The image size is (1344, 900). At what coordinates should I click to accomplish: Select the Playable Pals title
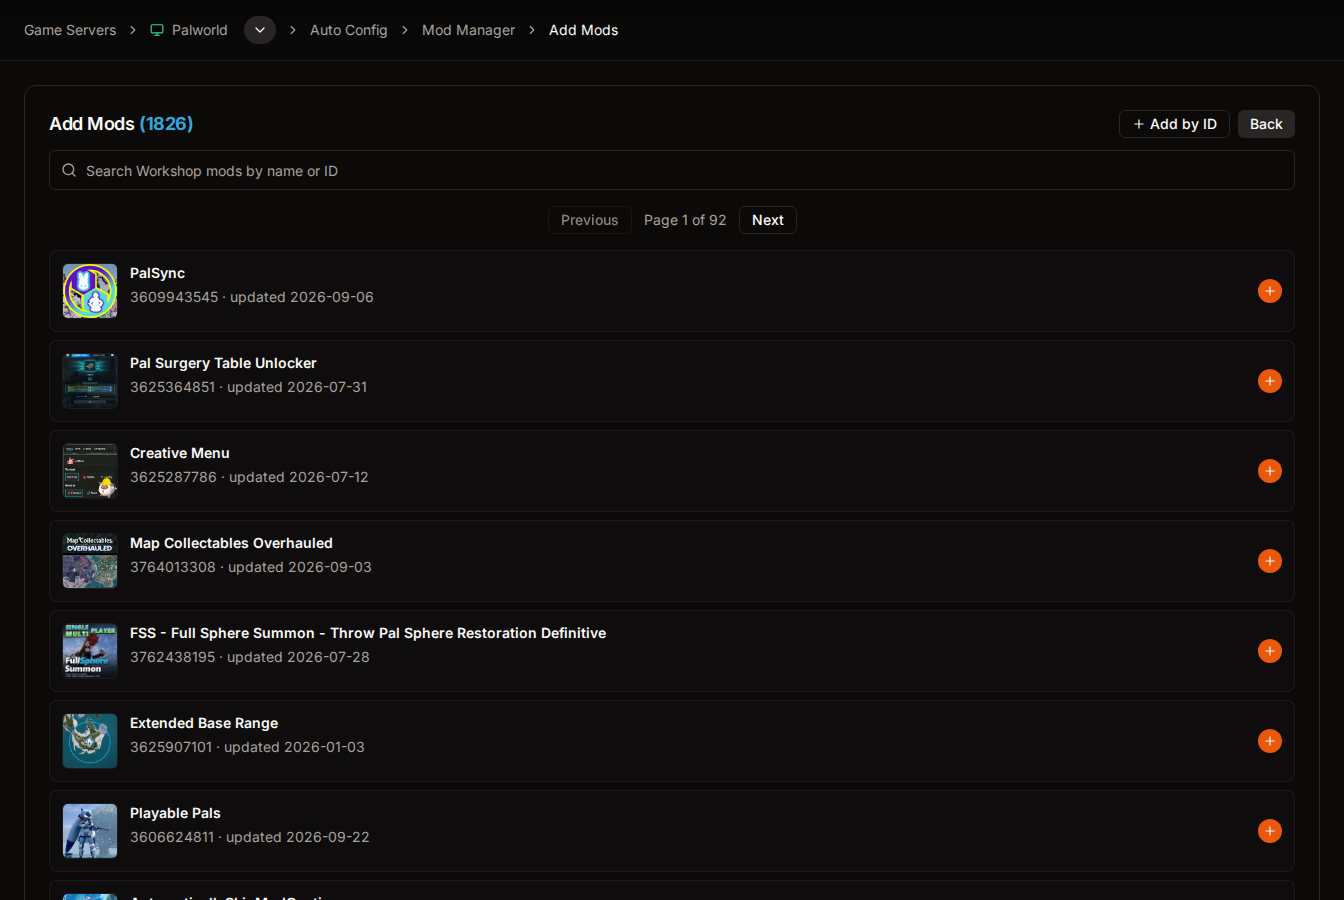[x=175, y=813]
